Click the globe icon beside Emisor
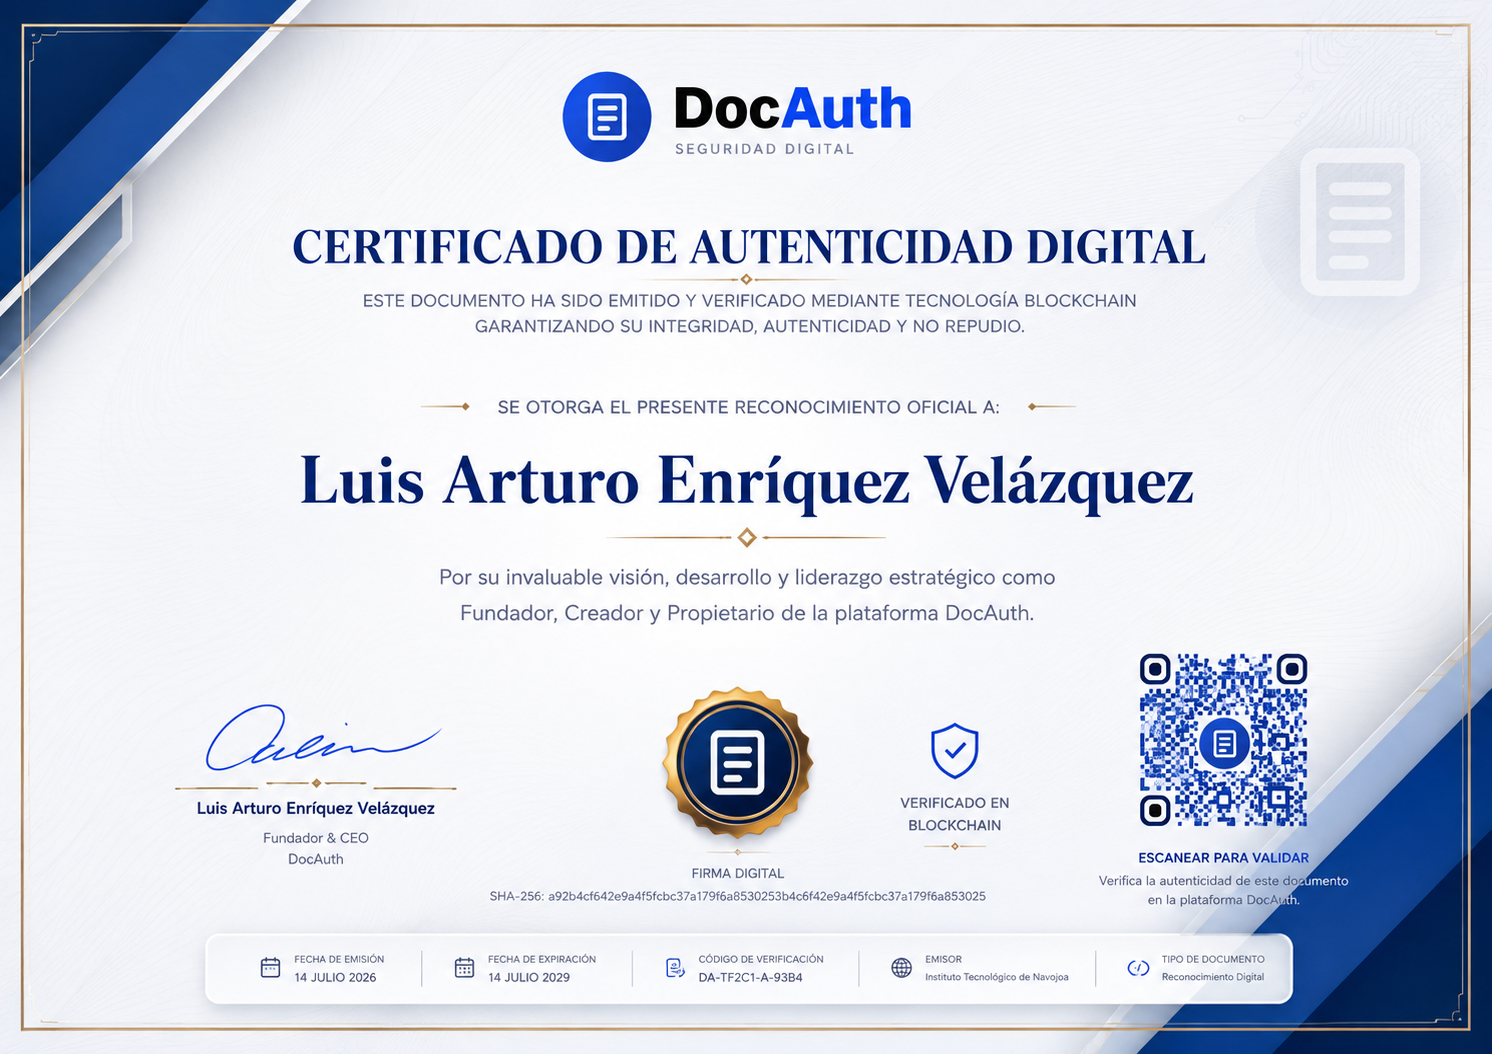 (x=901, y=967)
